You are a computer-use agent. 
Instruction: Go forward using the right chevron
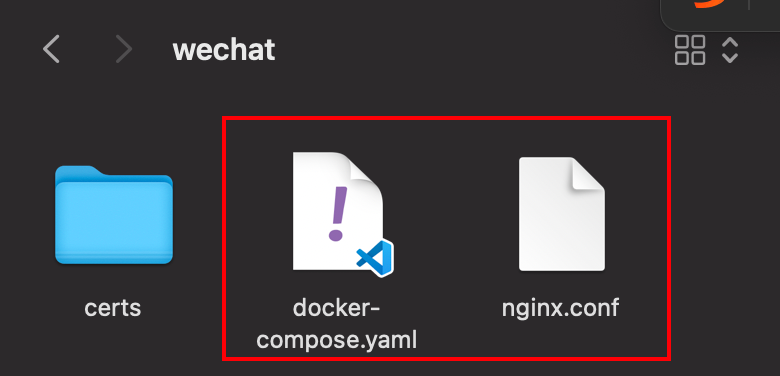pos(123,49)
